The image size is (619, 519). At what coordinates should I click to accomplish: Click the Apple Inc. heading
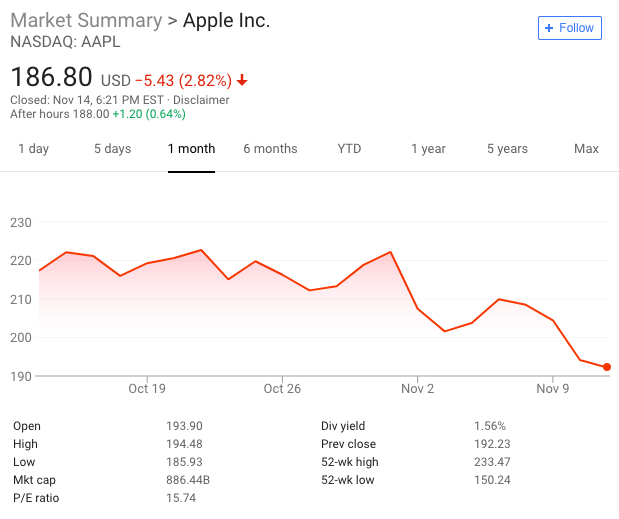coord(226,21)
